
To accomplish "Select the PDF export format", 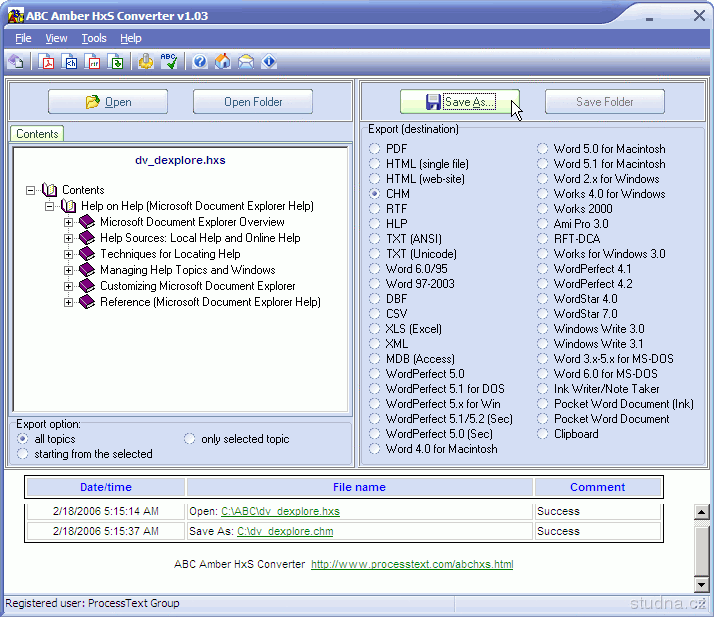I will click(x=375, y=149).
